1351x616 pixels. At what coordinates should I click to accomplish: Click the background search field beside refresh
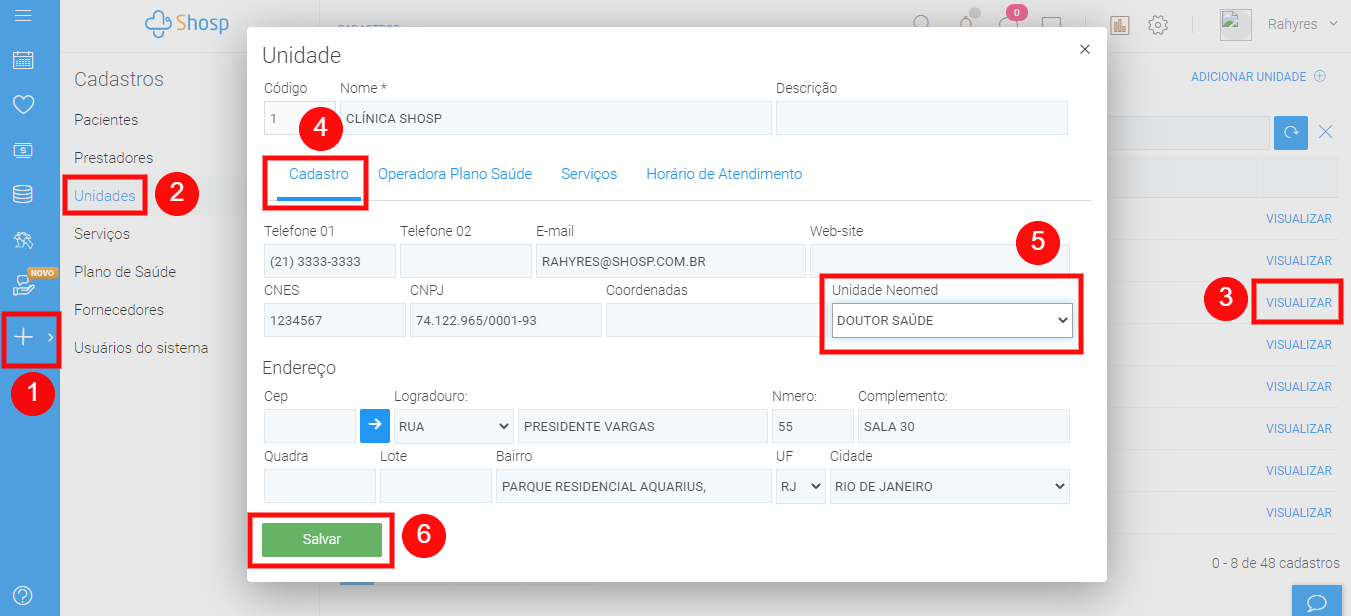coord(1188,132)
